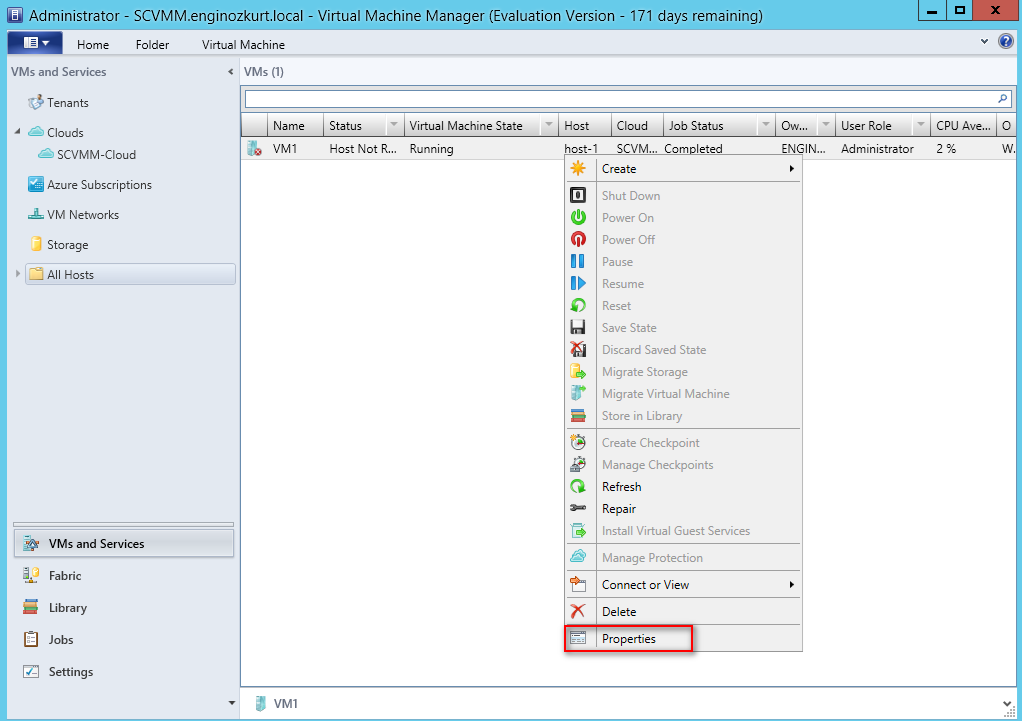Open the Virtual Machine State filter dropdown
This screenshot has width=1022, height=721.
pos(549,125)
